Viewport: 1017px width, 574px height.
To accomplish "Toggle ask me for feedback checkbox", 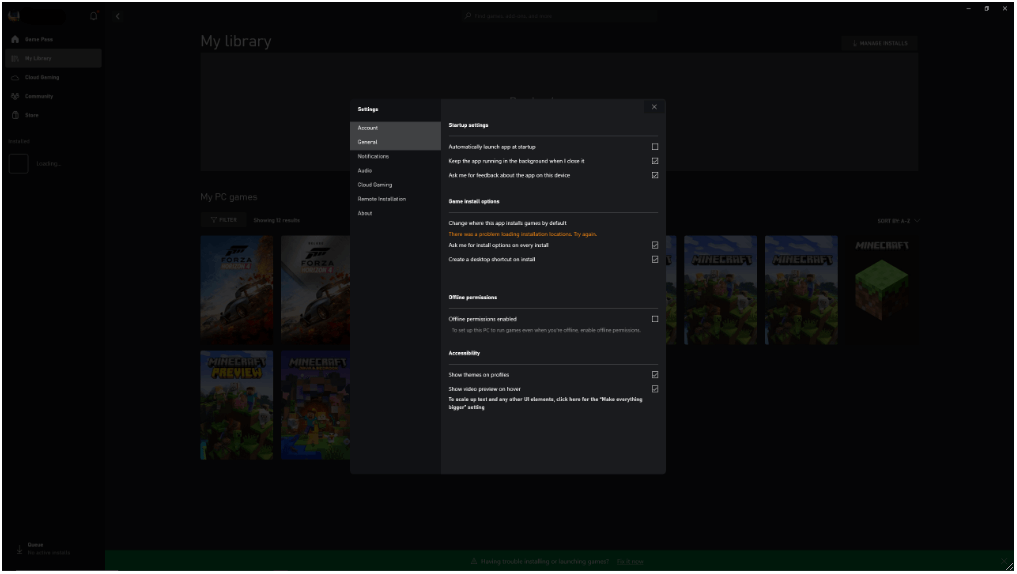I will pyautogui.click(x=655, y=175).
